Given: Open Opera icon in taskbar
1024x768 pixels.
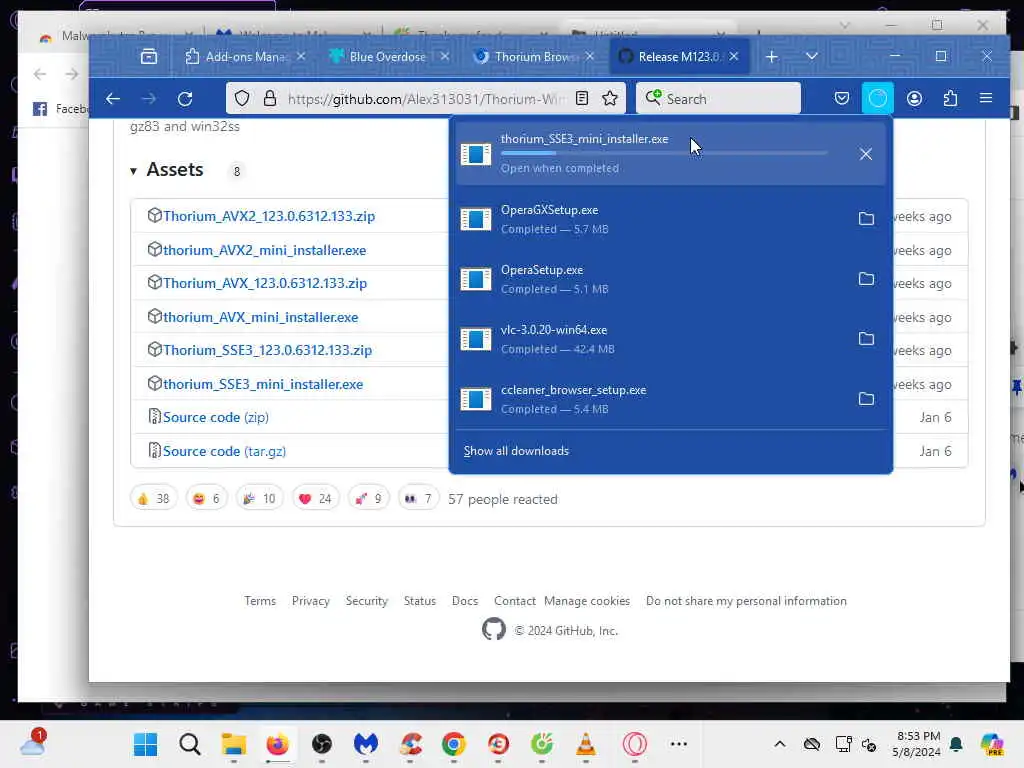Looking at the screenshot, I should [x=634, y=744].
